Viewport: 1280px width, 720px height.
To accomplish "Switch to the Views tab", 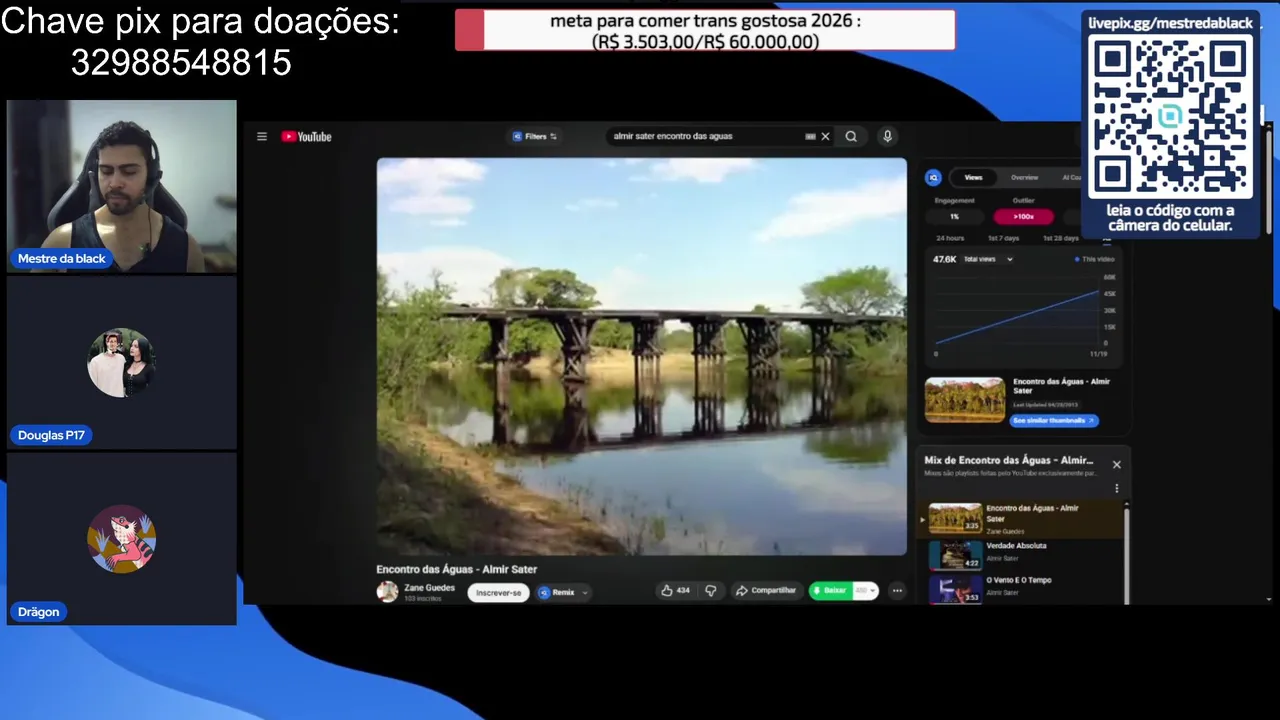I will tap(973, 177).
